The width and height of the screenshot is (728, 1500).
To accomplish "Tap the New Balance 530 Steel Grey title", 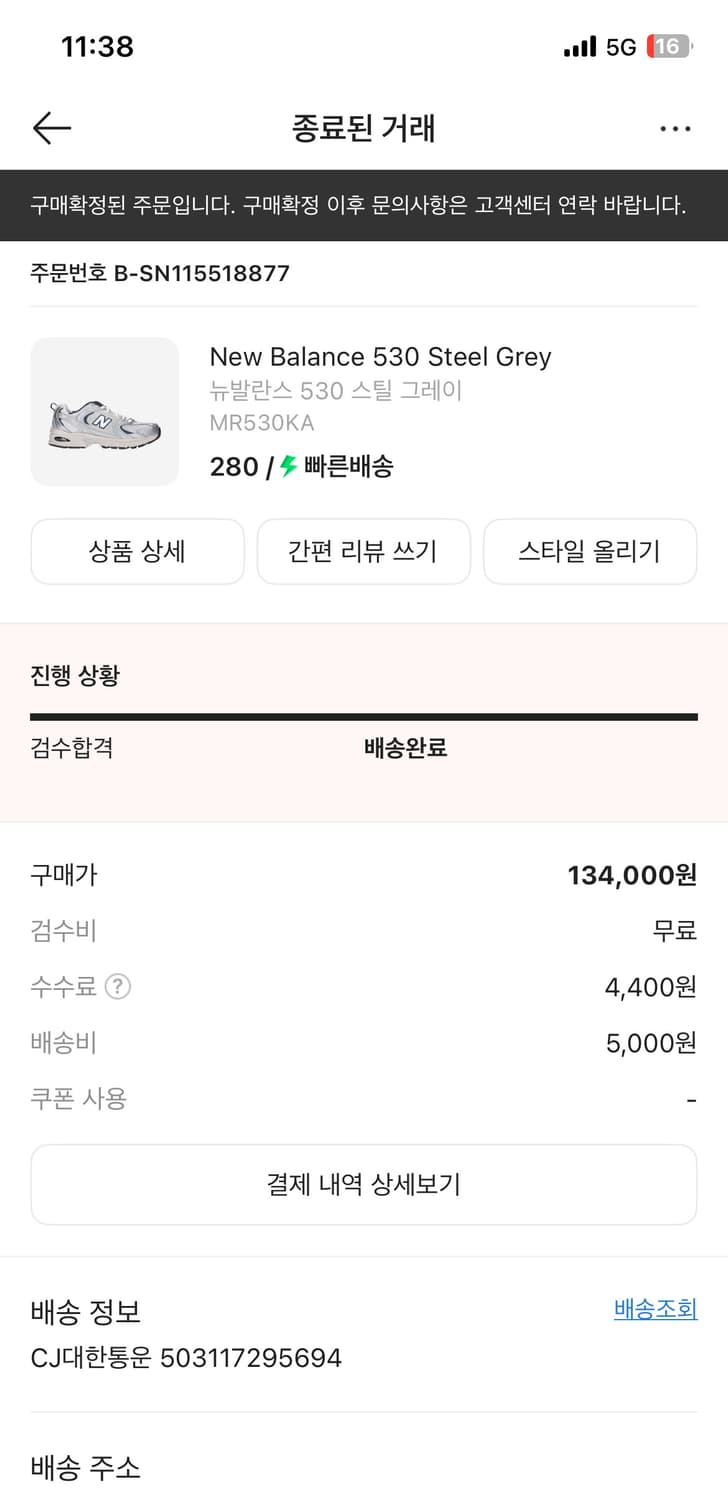I will coord(380,357).
